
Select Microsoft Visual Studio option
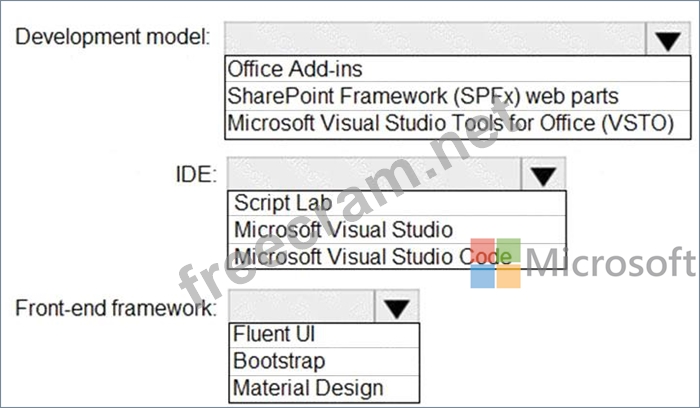pos(396,230)
